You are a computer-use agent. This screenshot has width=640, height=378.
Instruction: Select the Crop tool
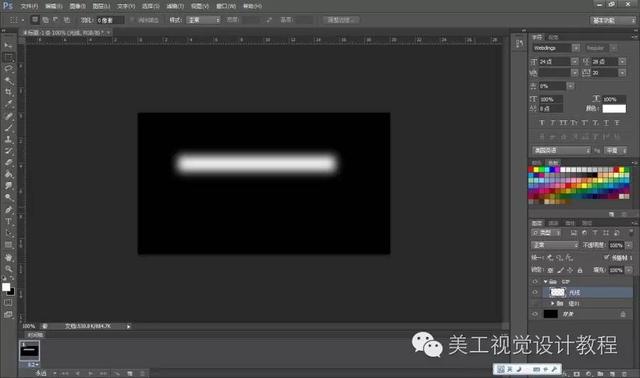[8, 92]
